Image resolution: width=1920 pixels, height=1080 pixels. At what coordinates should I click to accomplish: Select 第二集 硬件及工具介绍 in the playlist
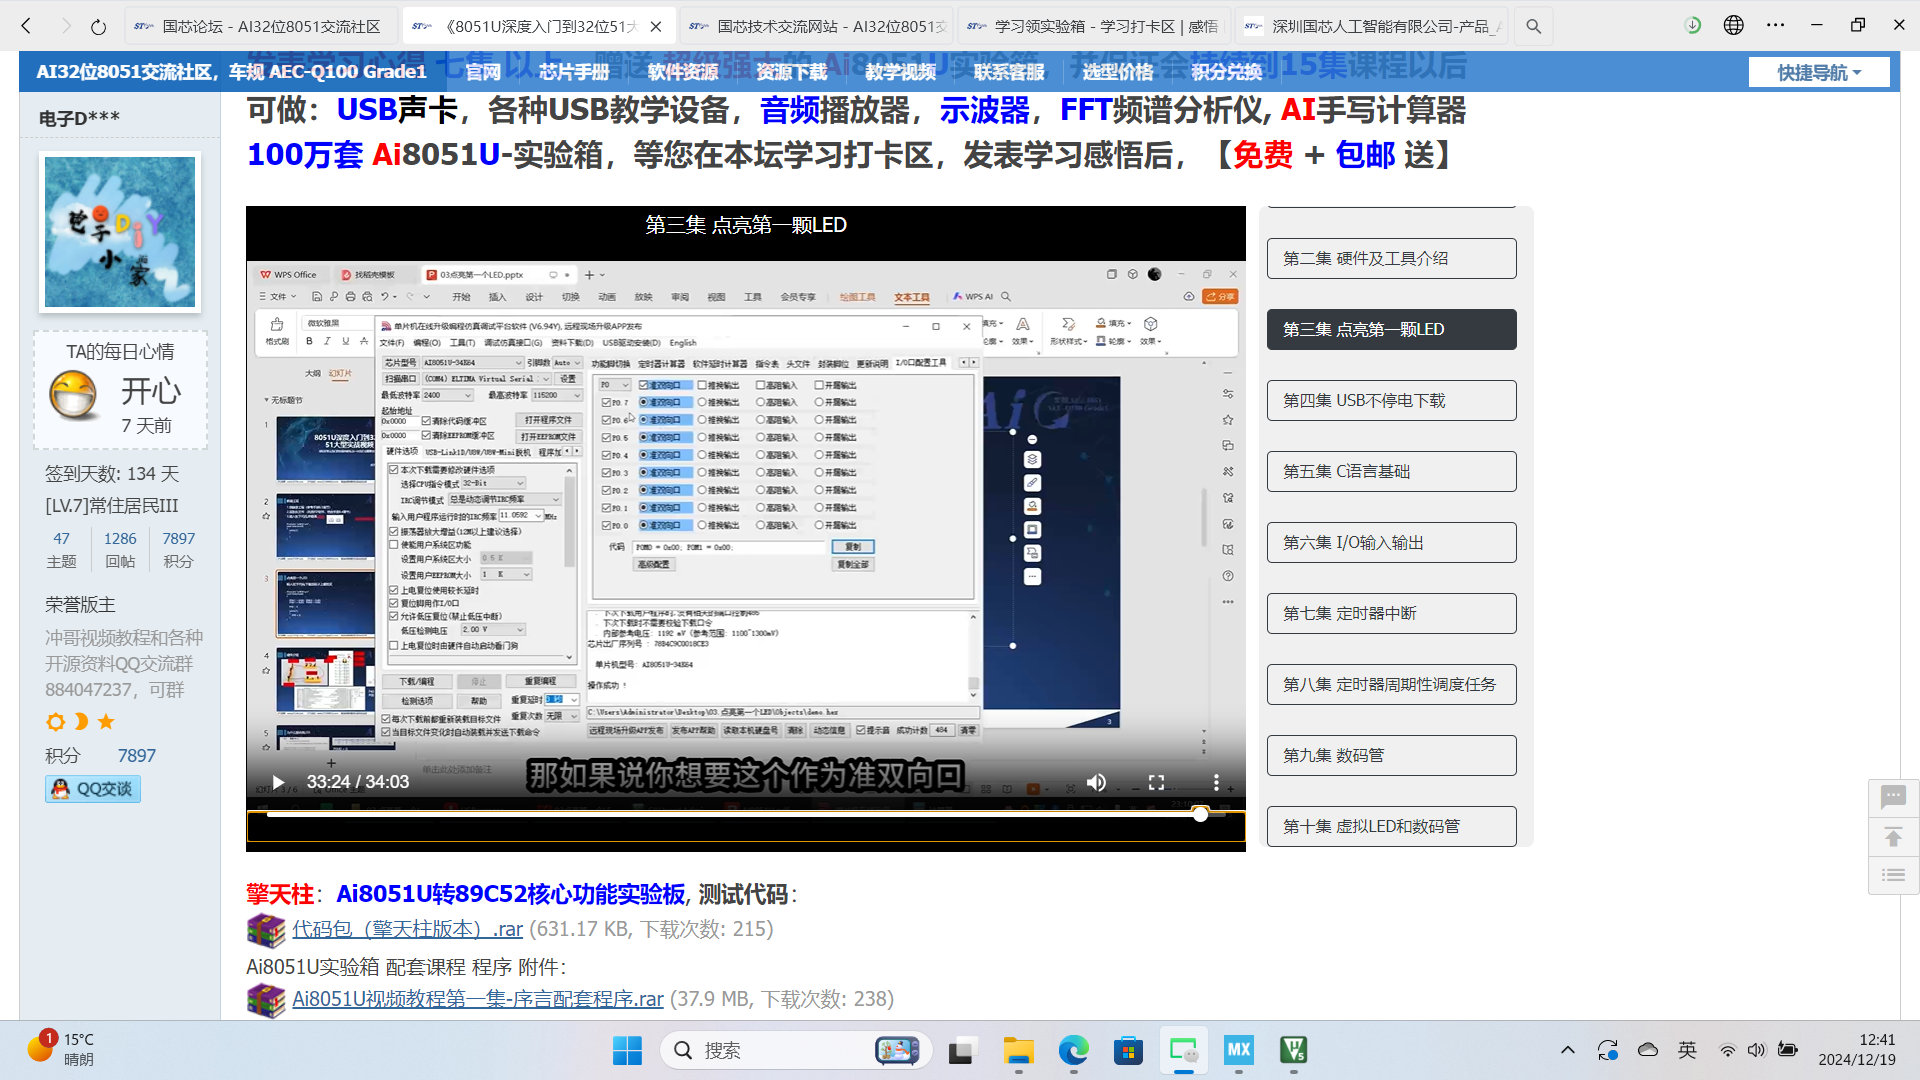click(x=1392, y=258)
